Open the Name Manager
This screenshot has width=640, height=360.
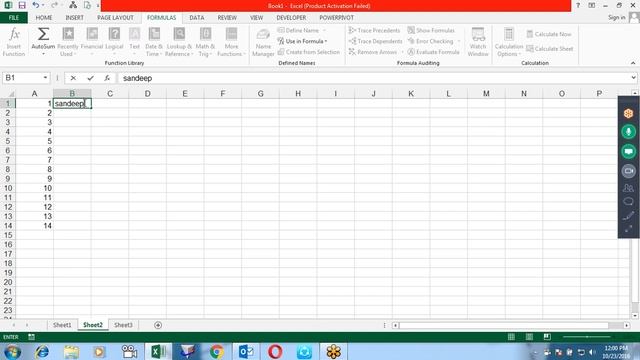(x=263, y=42)
